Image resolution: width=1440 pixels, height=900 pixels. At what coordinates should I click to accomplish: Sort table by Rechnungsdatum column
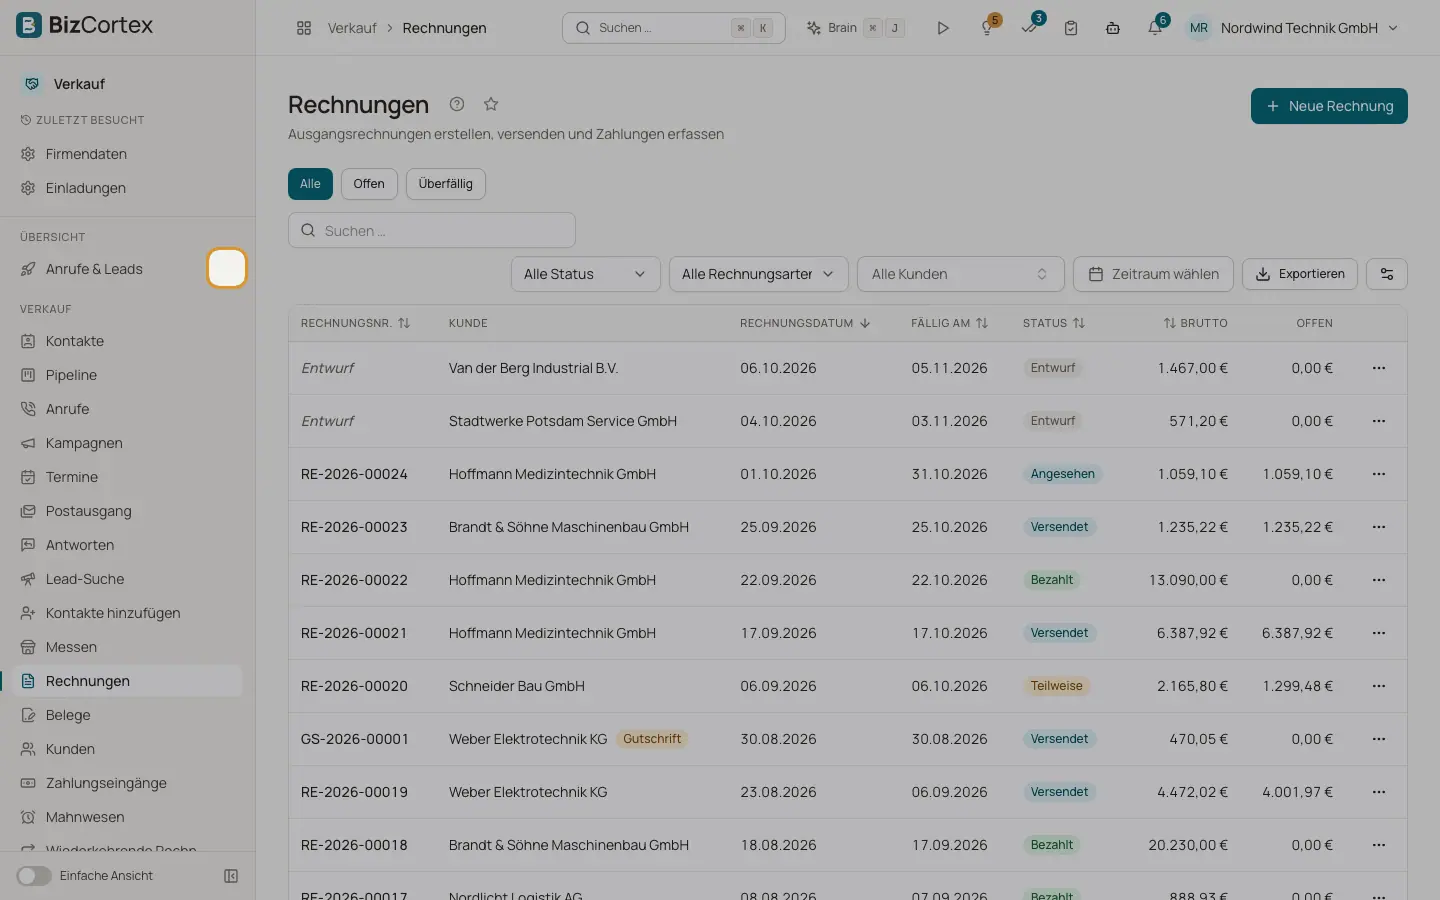tap(805, 323)
